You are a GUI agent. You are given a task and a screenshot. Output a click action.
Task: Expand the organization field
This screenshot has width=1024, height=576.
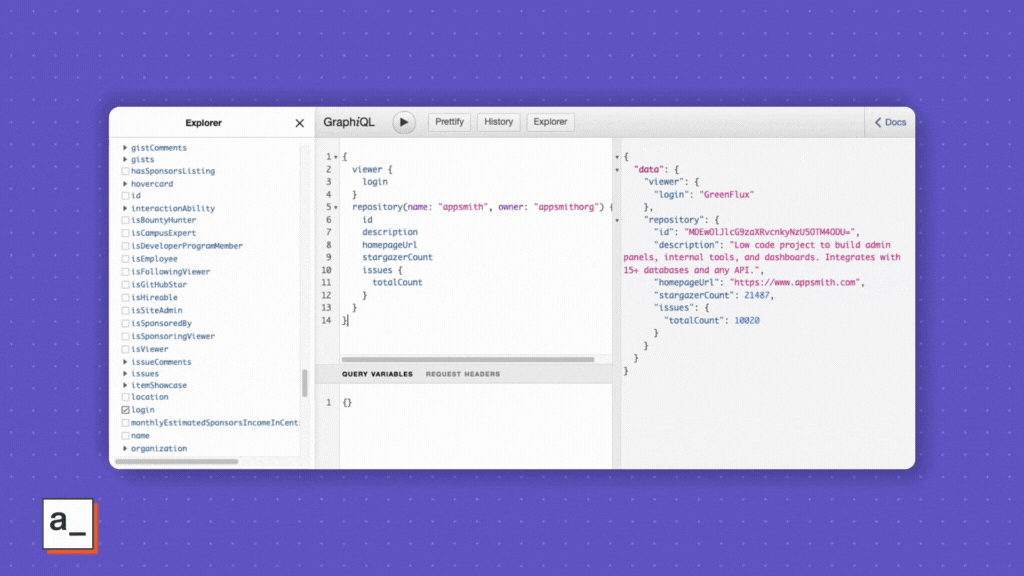coord(125,449)
